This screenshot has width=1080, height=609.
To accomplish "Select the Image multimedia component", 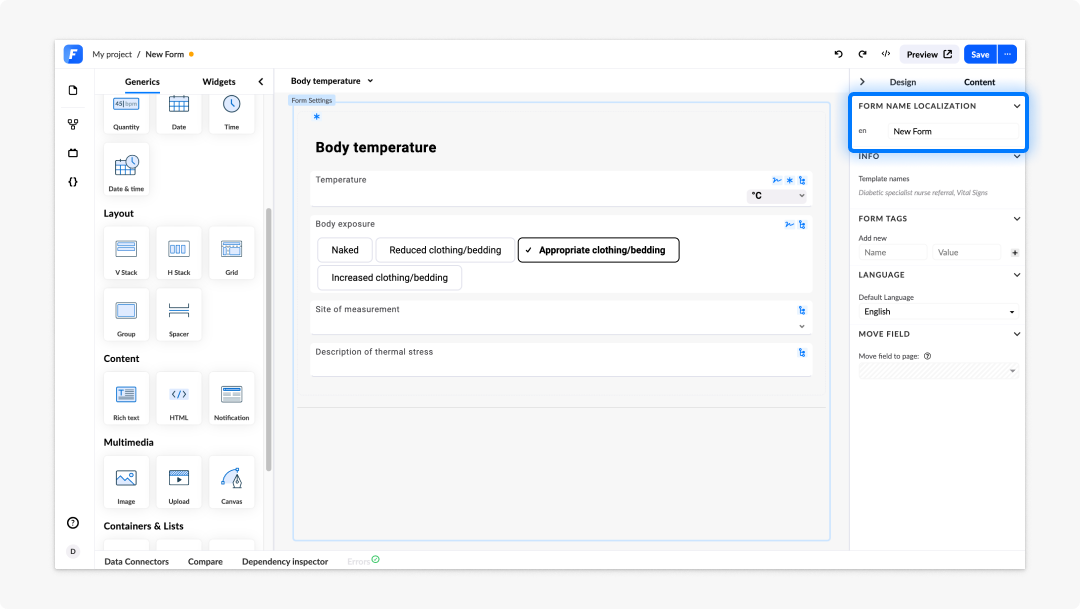I will point(126,482).
